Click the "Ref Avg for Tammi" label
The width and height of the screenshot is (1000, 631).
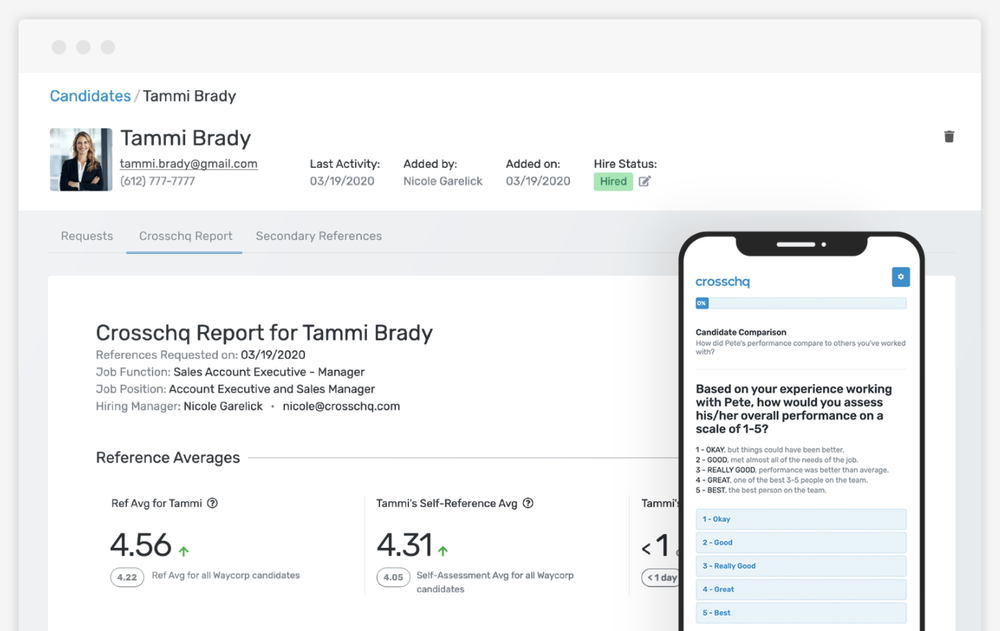click(156, 503)
